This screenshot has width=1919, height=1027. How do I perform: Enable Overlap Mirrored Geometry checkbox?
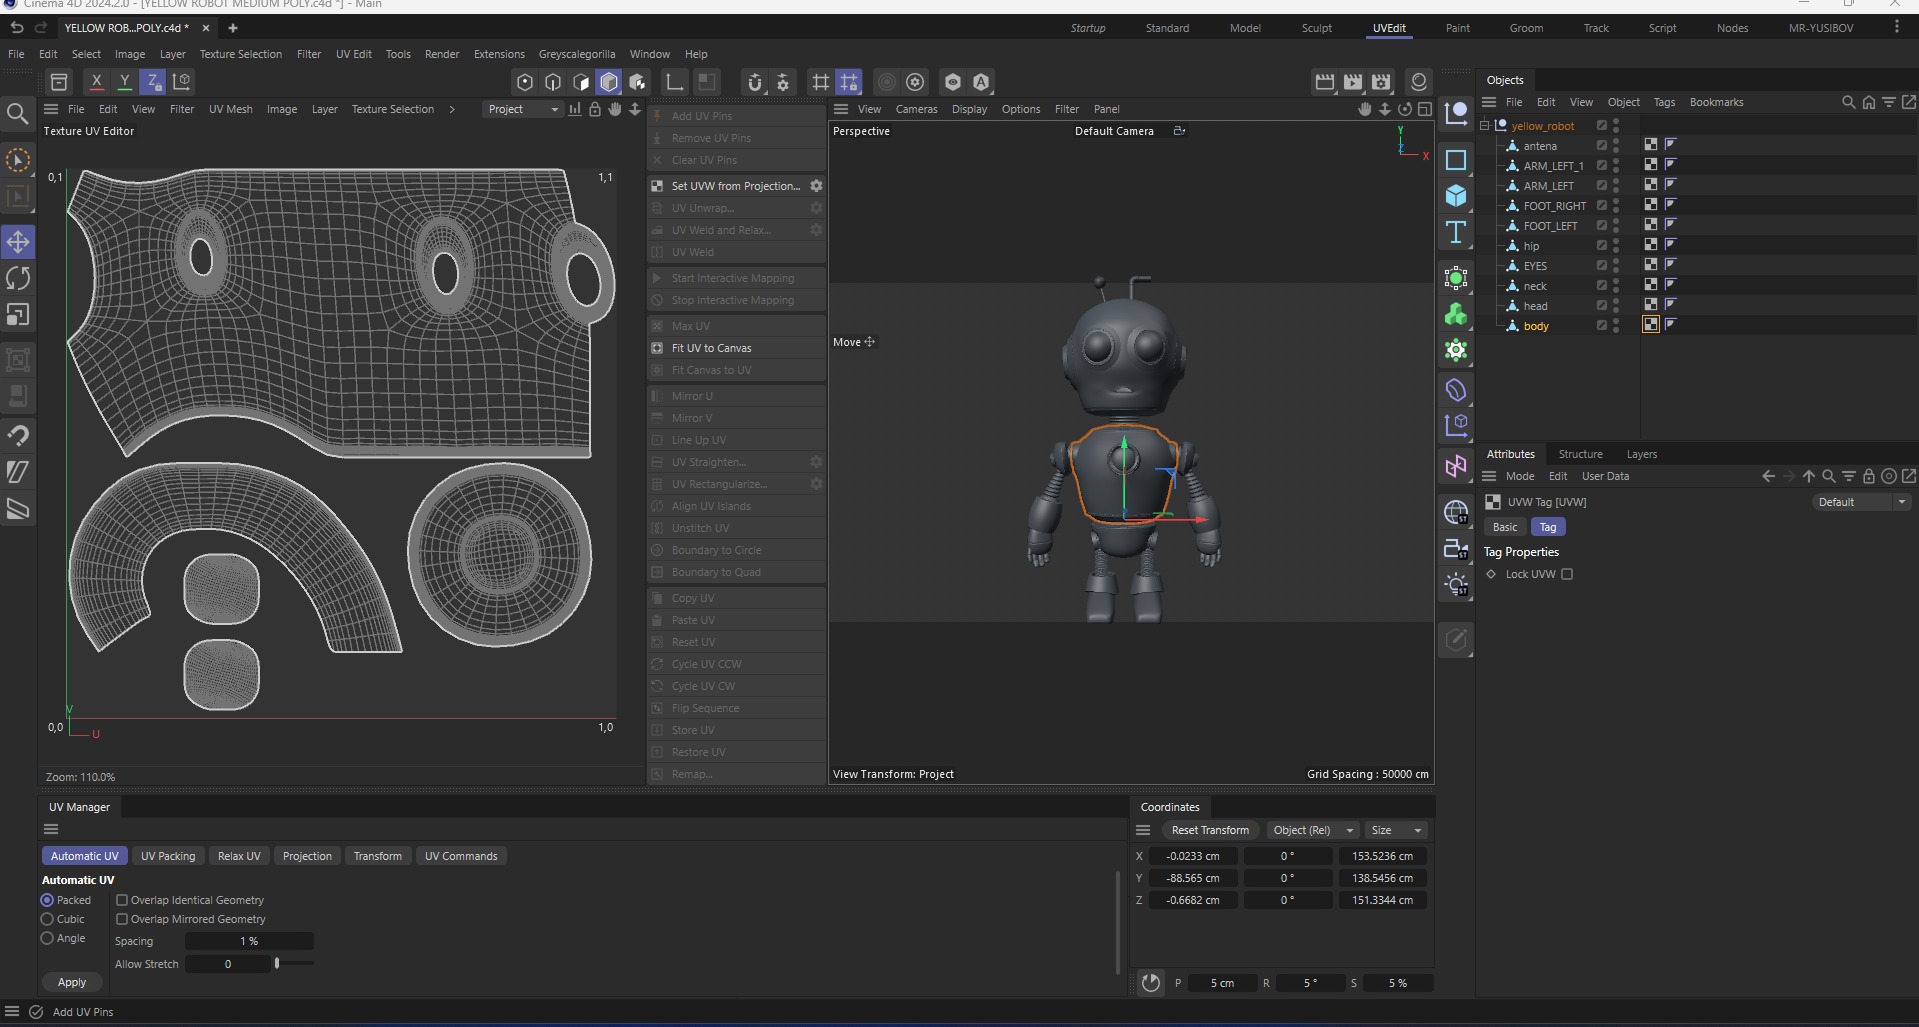click(122, 919)
